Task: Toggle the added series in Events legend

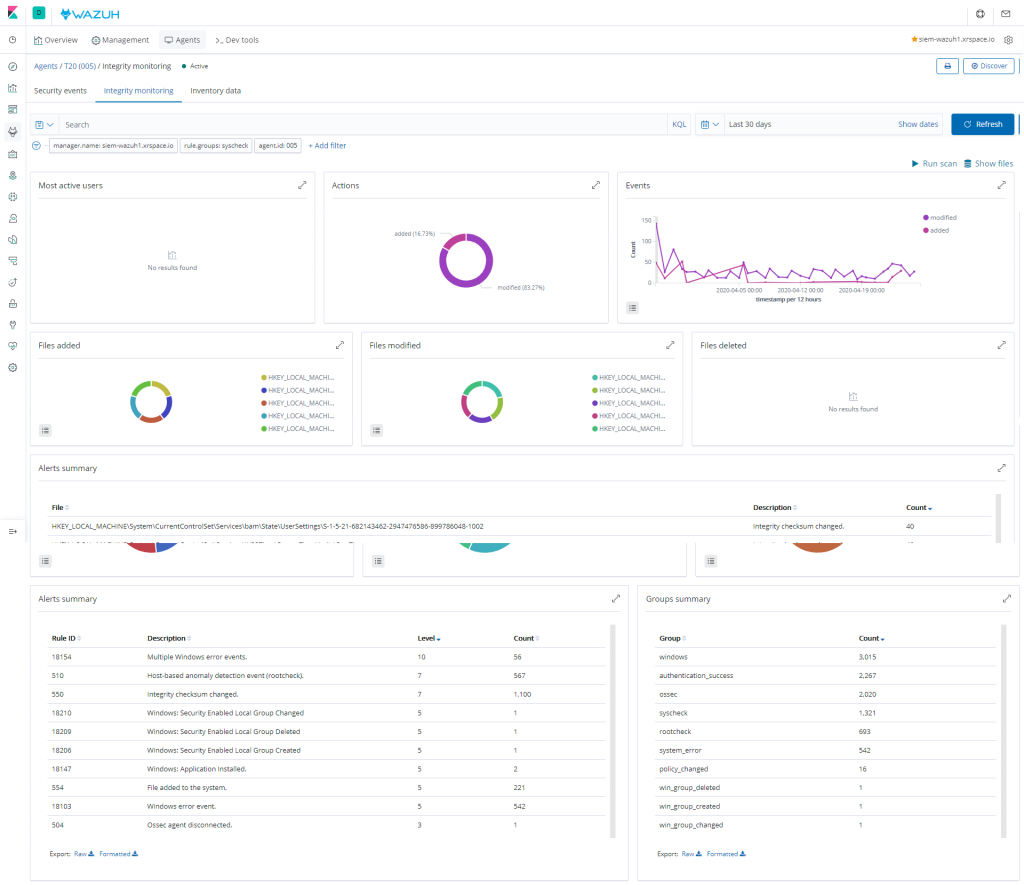Action: 936,231
